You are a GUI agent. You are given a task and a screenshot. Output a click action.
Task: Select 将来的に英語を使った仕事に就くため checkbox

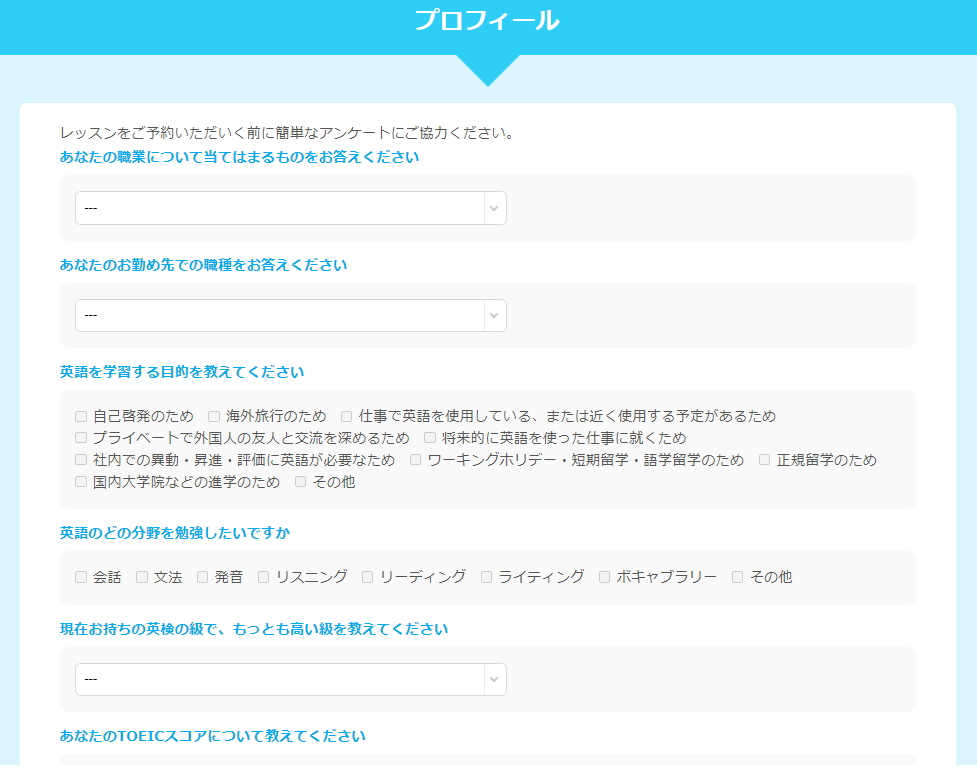430,438
